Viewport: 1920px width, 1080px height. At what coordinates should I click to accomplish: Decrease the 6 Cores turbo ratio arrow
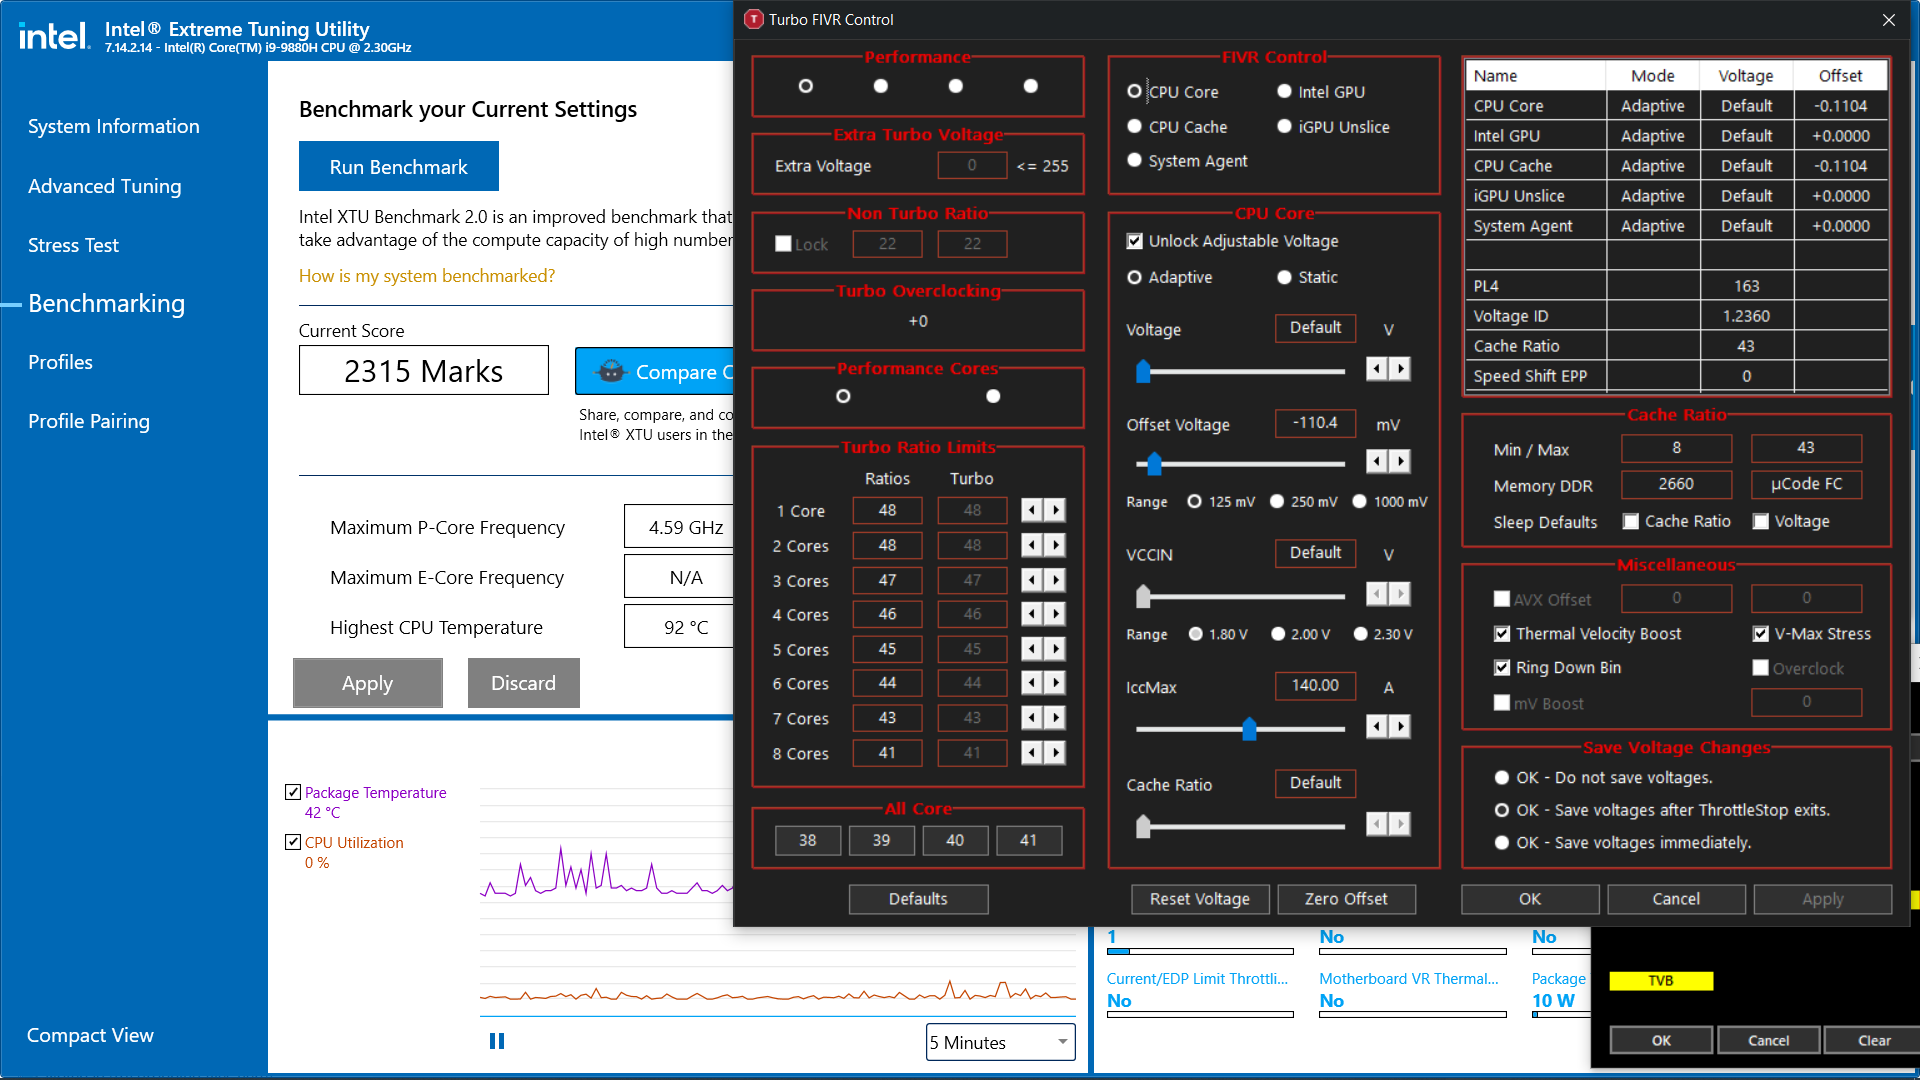click(1032, 683)
